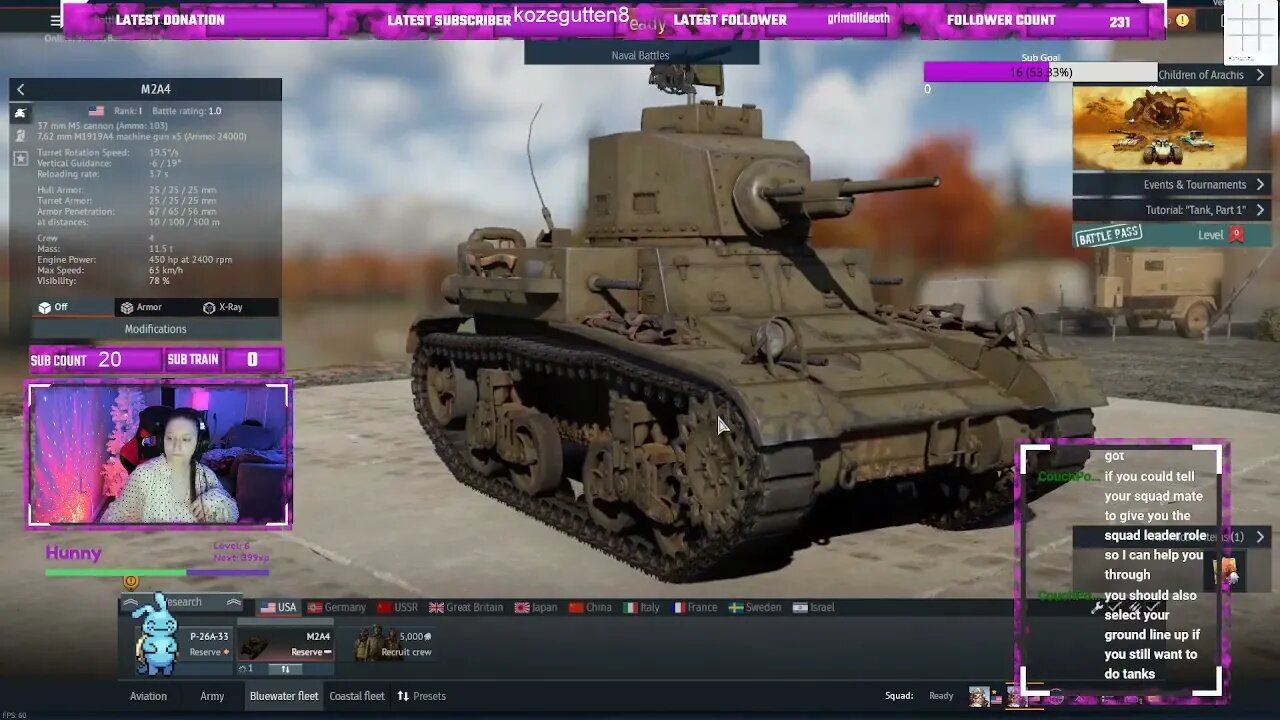Click the gold rank badge under Hunny
This screenshot has height=720, width=1280.
pyautogui.click(x=131, y=581)
